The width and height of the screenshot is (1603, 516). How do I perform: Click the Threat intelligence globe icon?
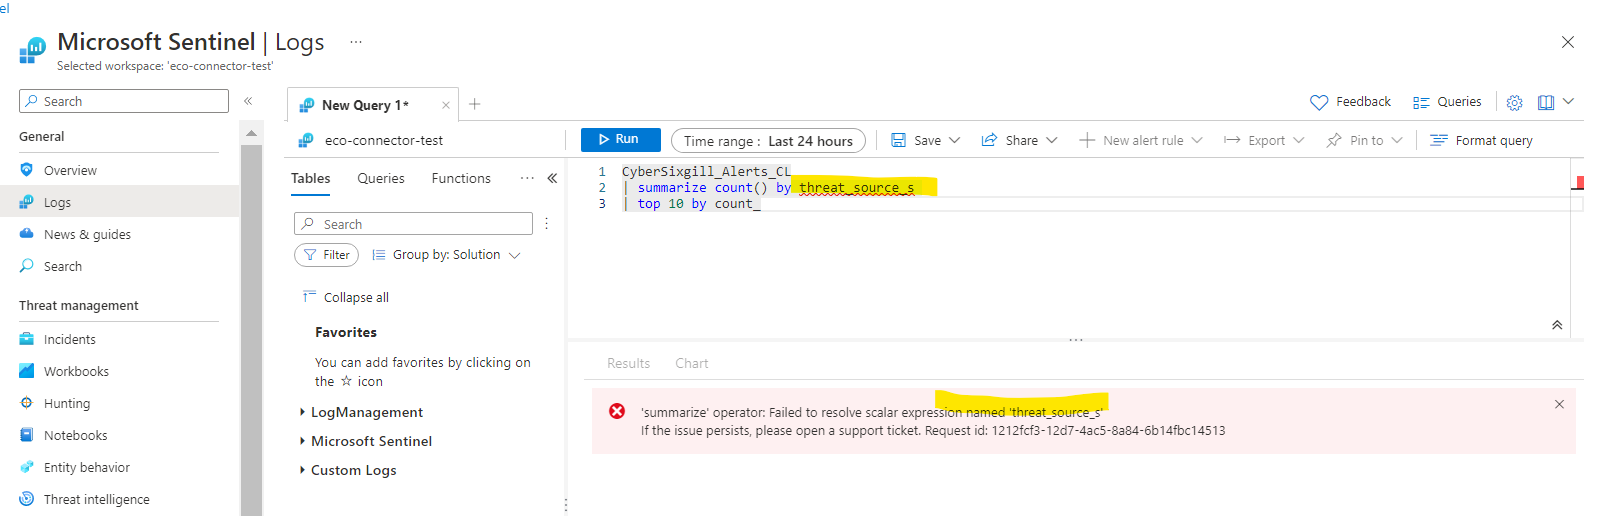point(27,499)
